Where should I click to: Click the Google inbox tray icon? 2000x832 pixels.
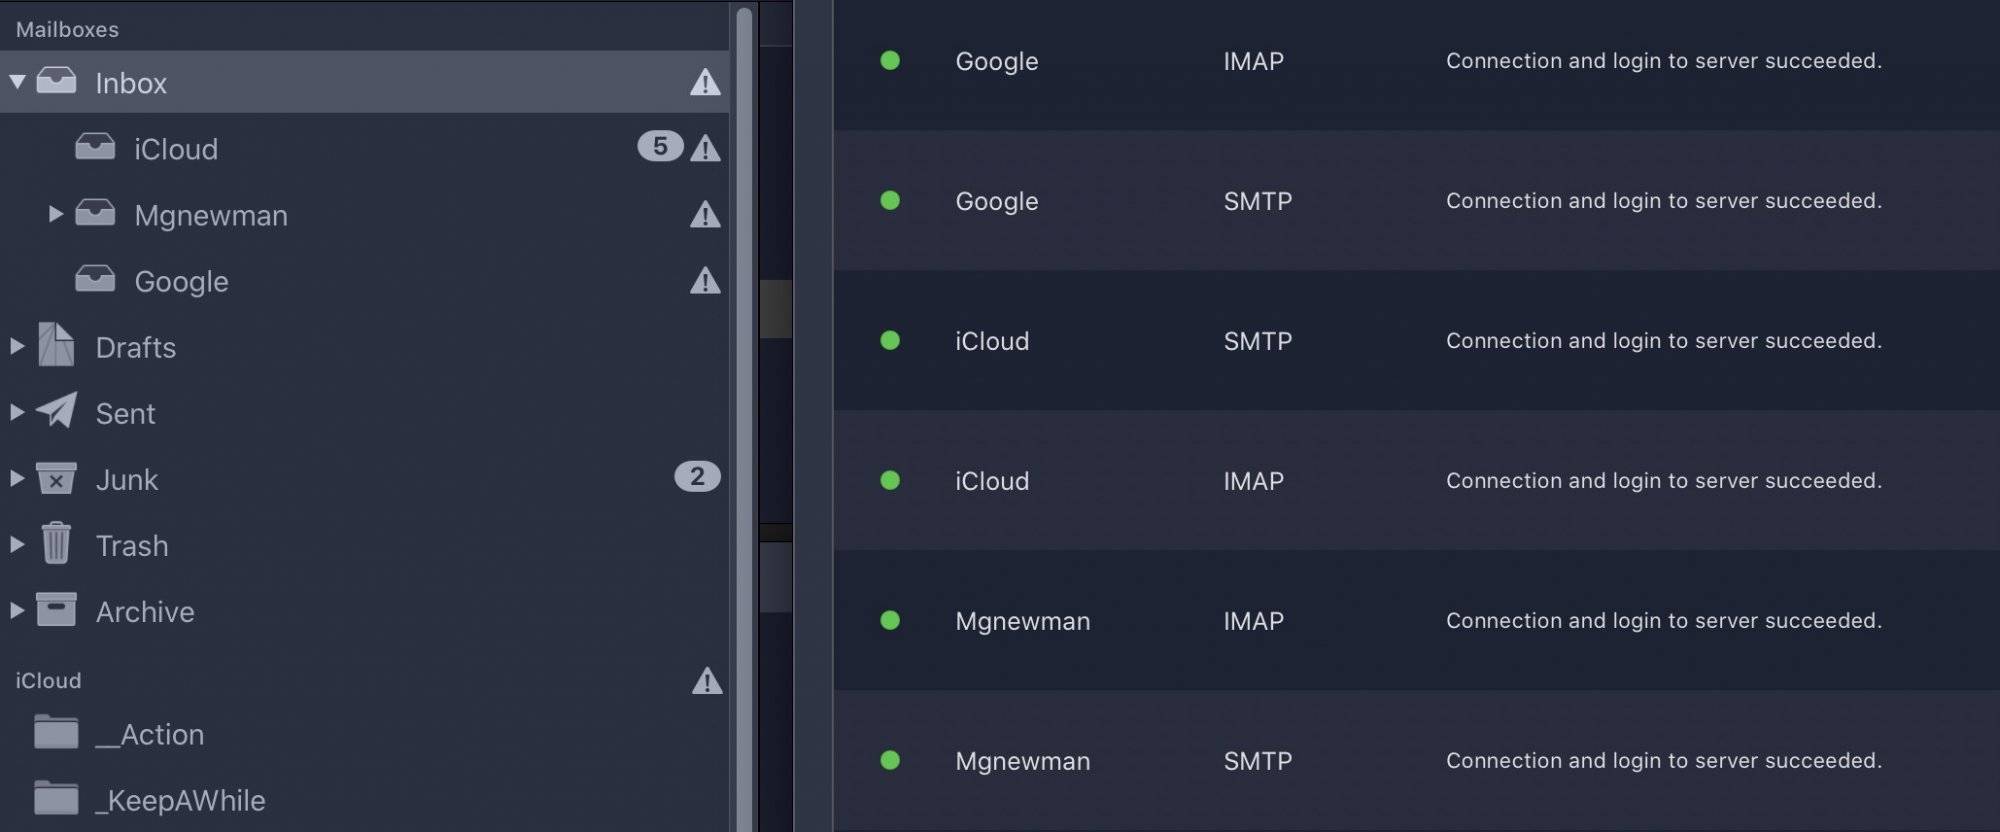point(95,279)
